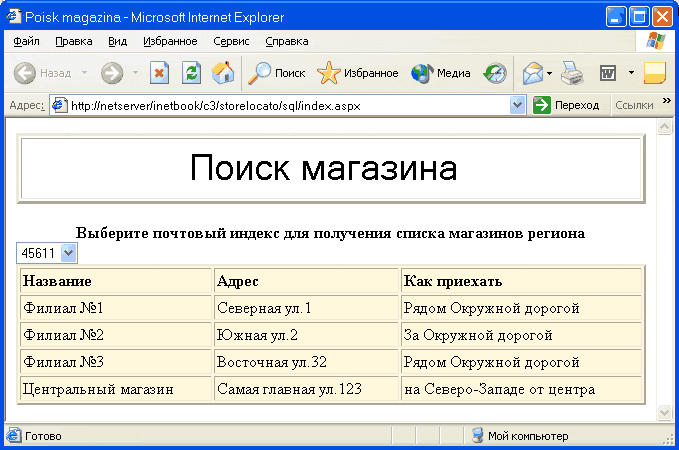The height and width of the screenshot is (450, 679).
Task: Expand the Edit button dropdown arrow
Action: pyautogui.click(x=631, y=73)
